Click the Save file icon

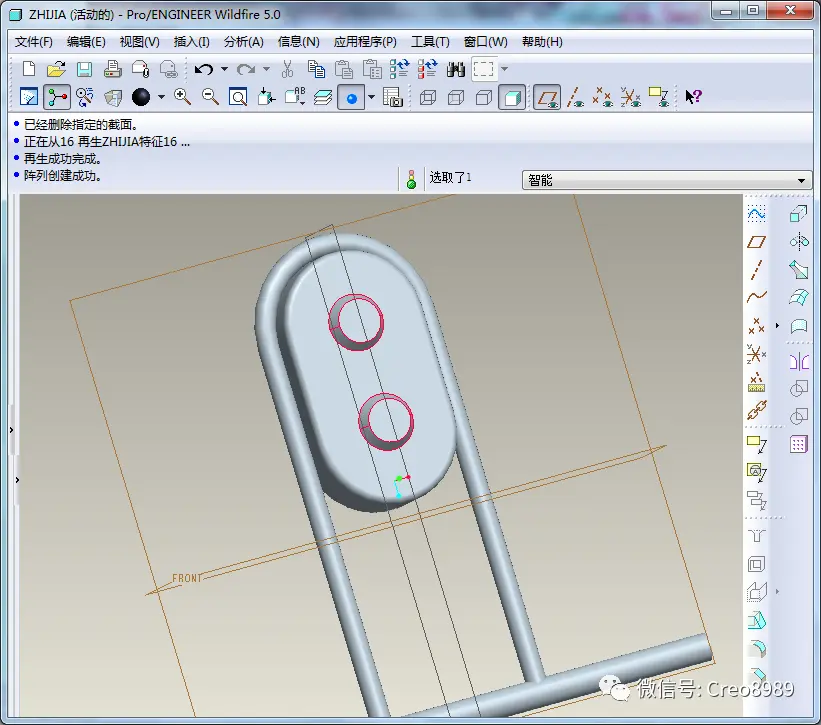84,69
